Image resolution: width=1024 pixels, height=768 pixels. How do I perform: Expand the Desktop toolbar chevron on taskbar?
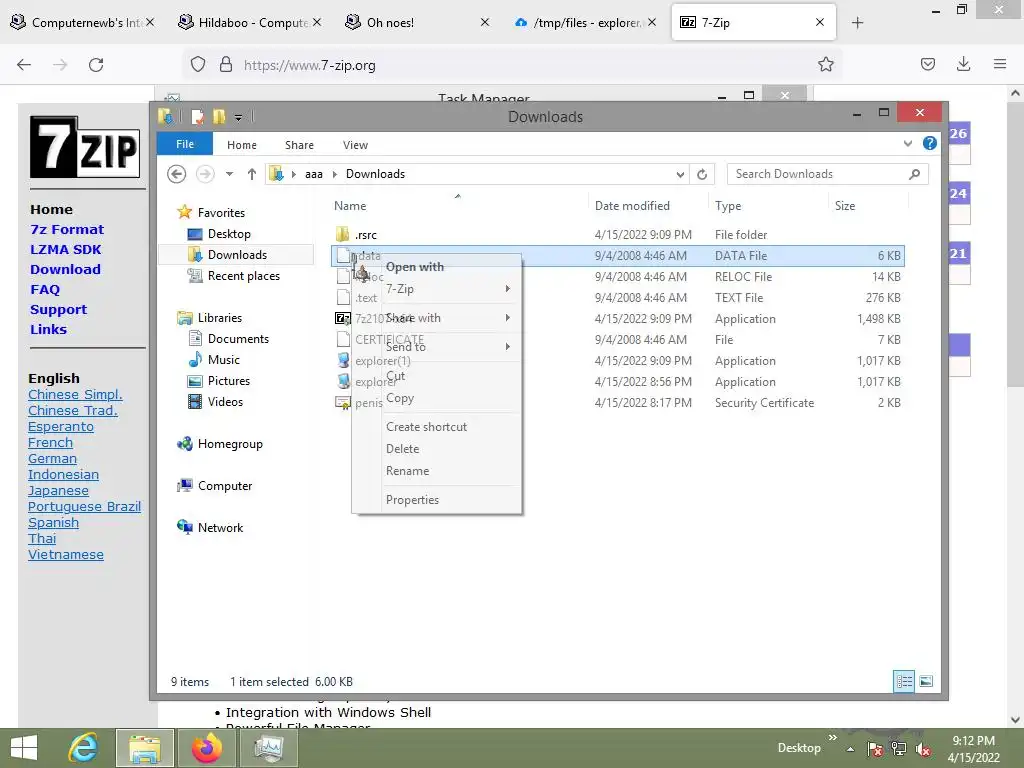pyautogui.click(x=833, y=738)
